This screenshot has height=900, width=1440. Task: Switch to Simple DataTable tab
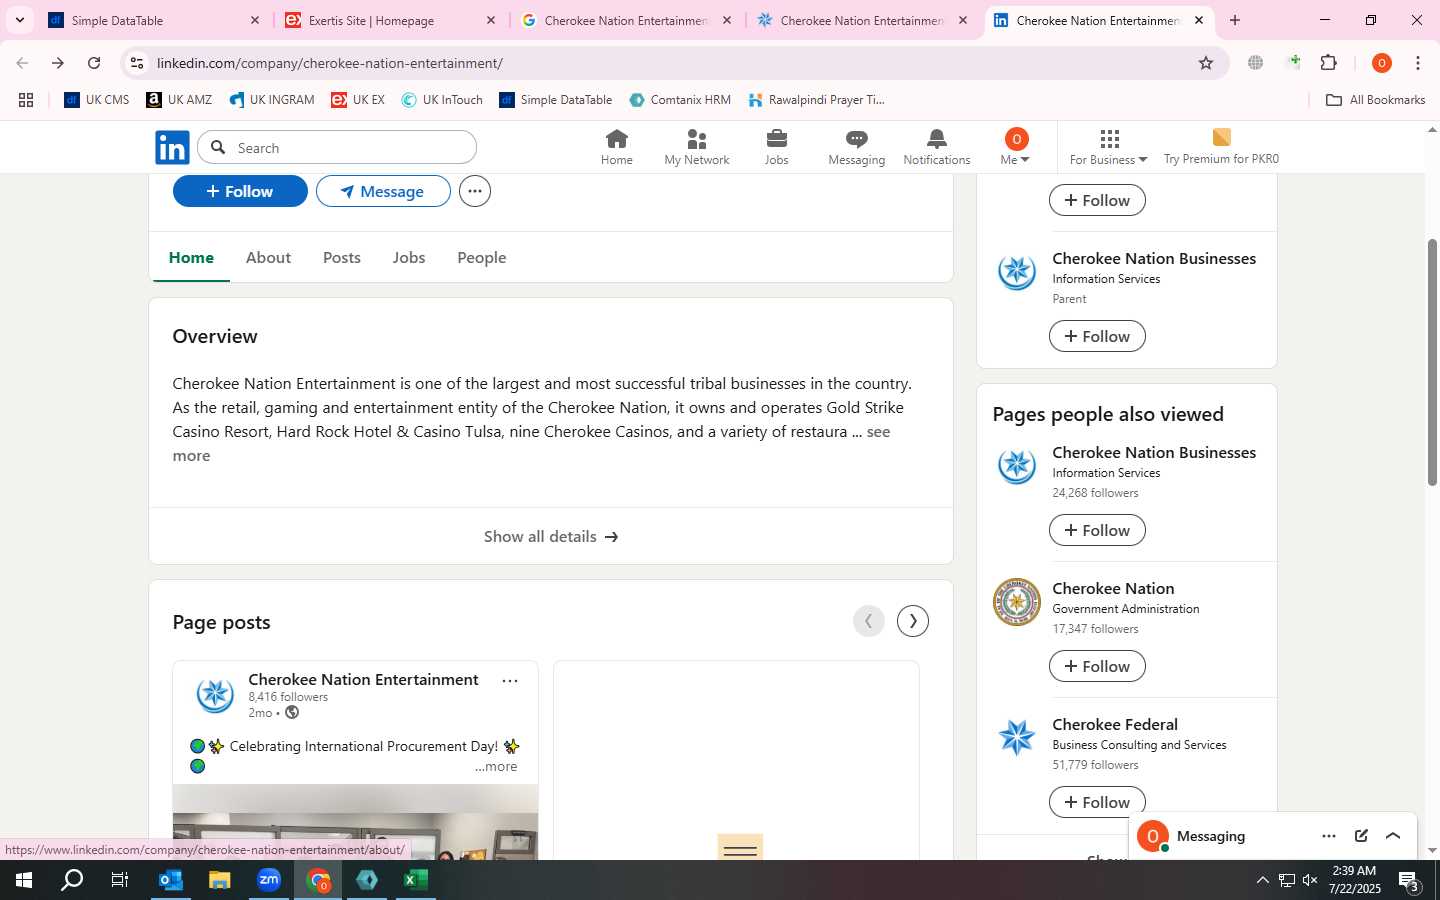click(155, 20)
